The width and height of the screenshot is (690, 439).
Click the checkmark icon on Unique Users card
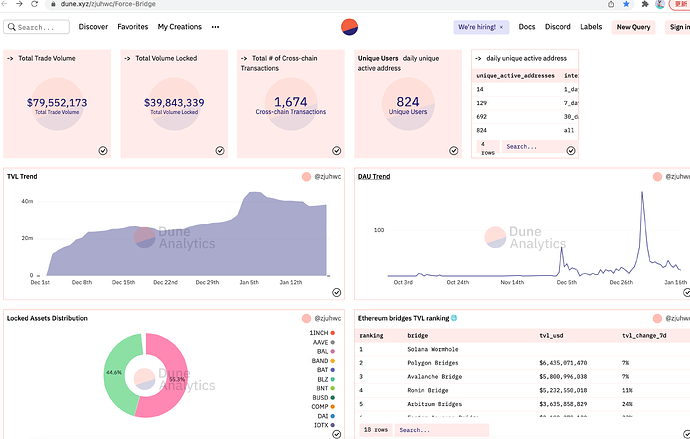[454, 151]
